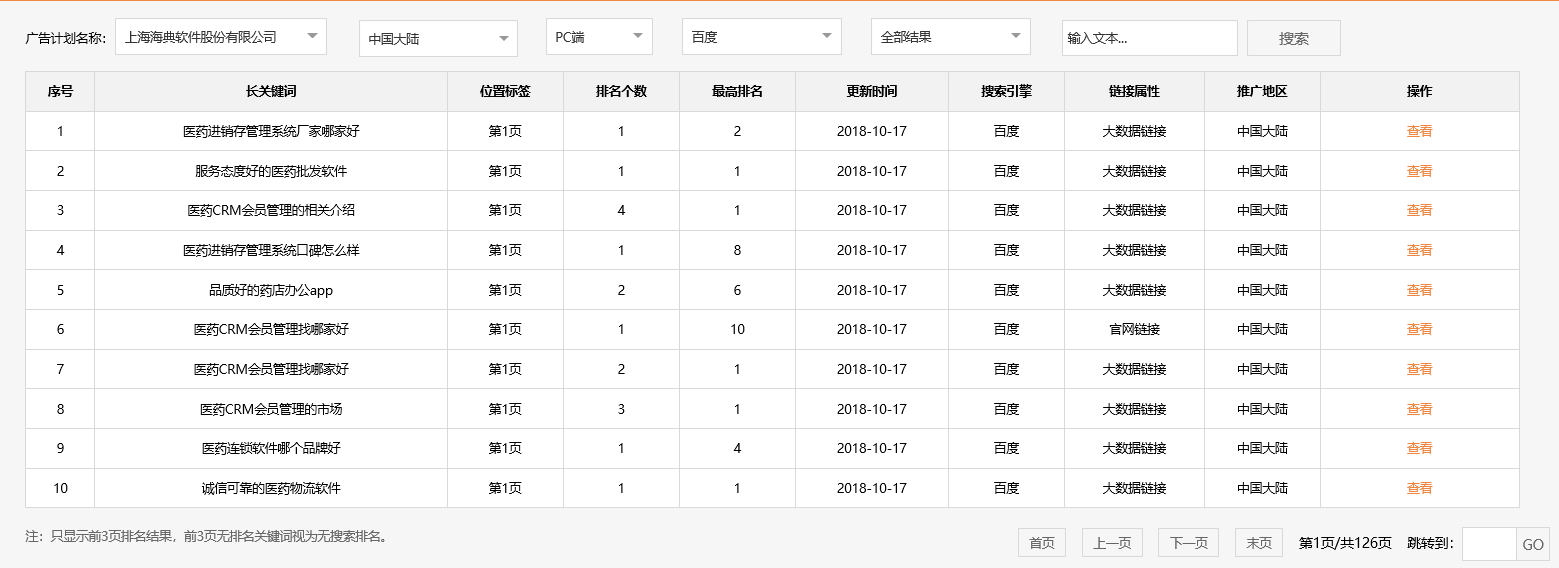
Task: Open 查看 for 品质好的药店办公app
Action: (x=1419, y=290)
